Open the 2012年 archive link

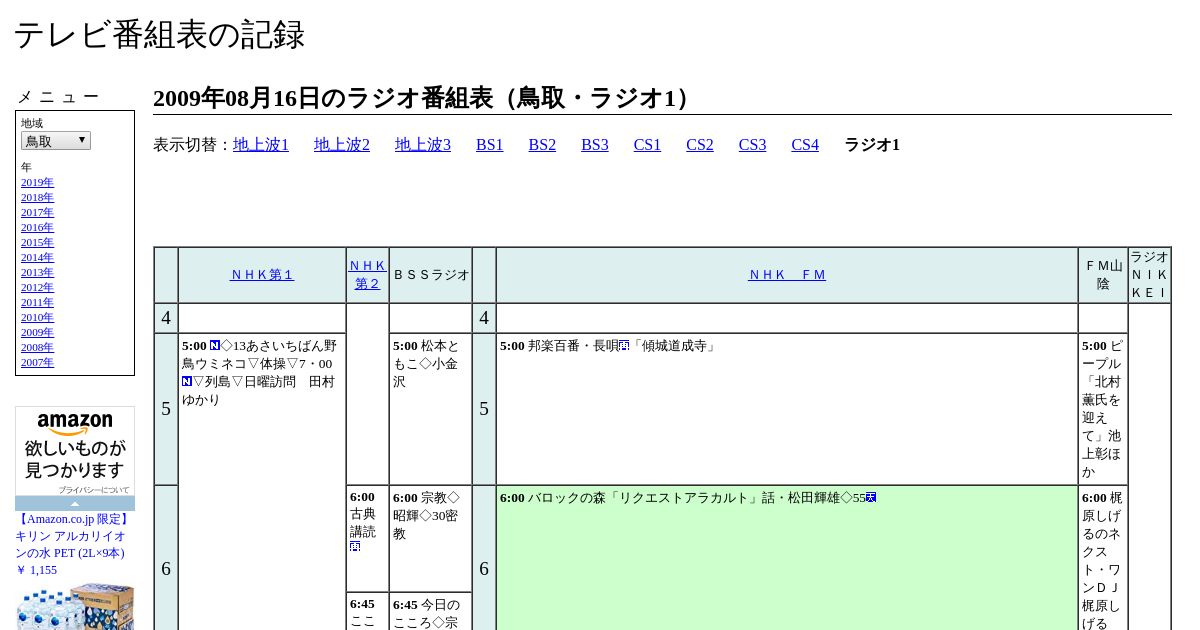click(x=37, y=287)
